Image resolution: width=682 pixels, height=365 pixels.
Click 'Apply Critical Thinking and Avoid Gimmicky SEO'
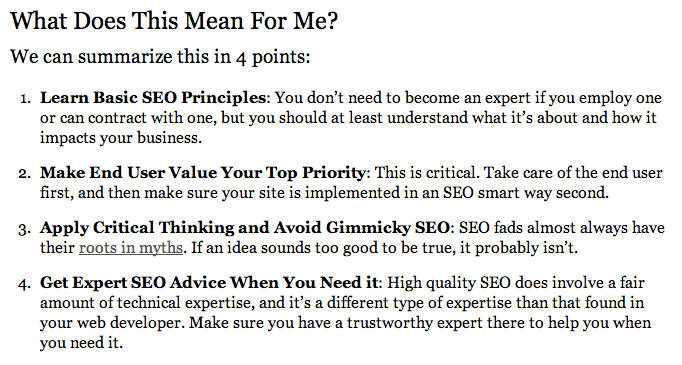tap(245, 228)
